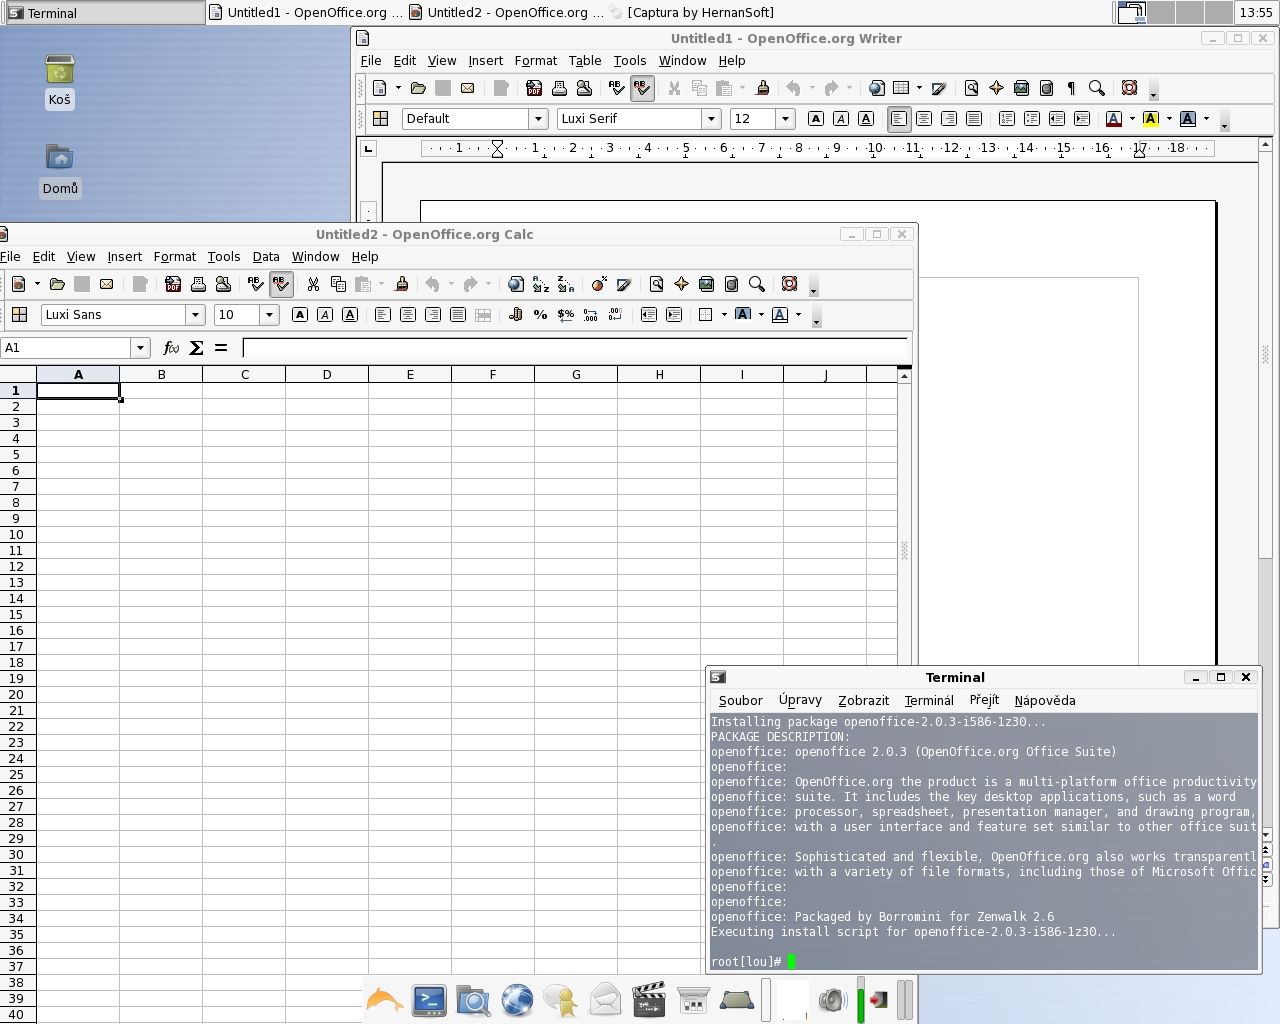
Task: Toggle AutoSpellcheck in Writer
Action: click(x=642, y=88)
